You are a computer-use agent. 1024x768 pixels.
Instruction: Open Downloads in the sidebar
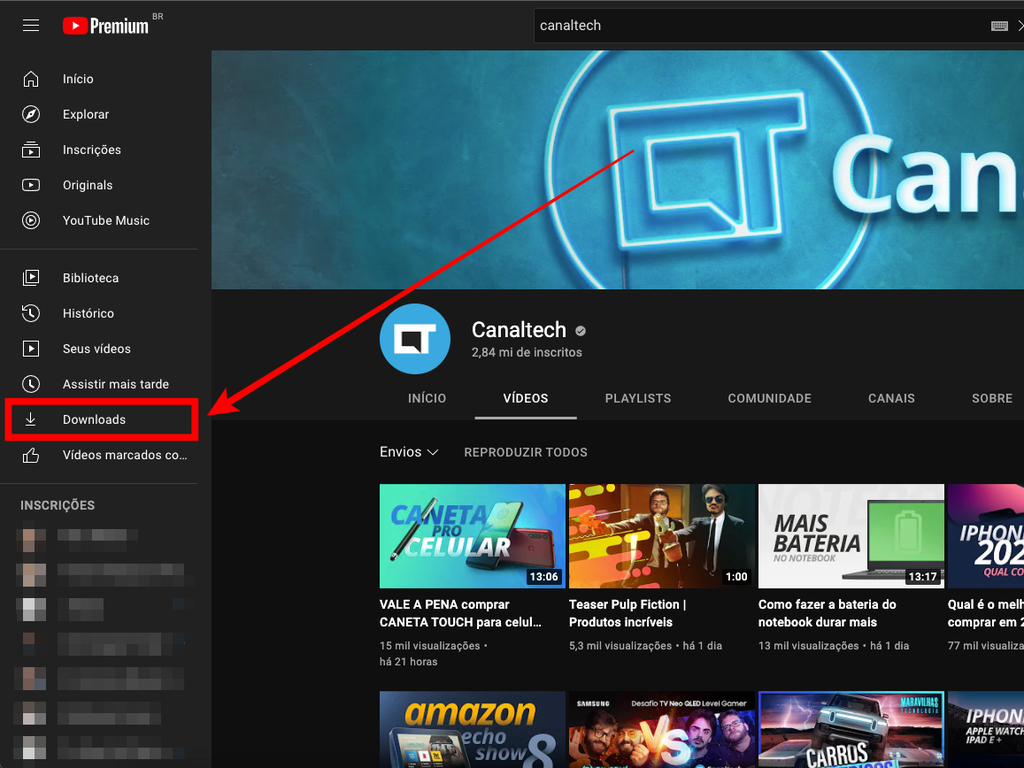(x=101, y=419)
